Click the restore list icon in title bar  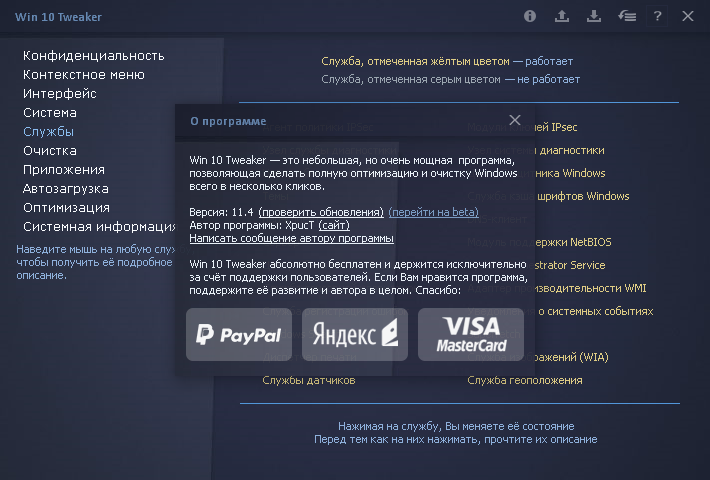[627, 16]
